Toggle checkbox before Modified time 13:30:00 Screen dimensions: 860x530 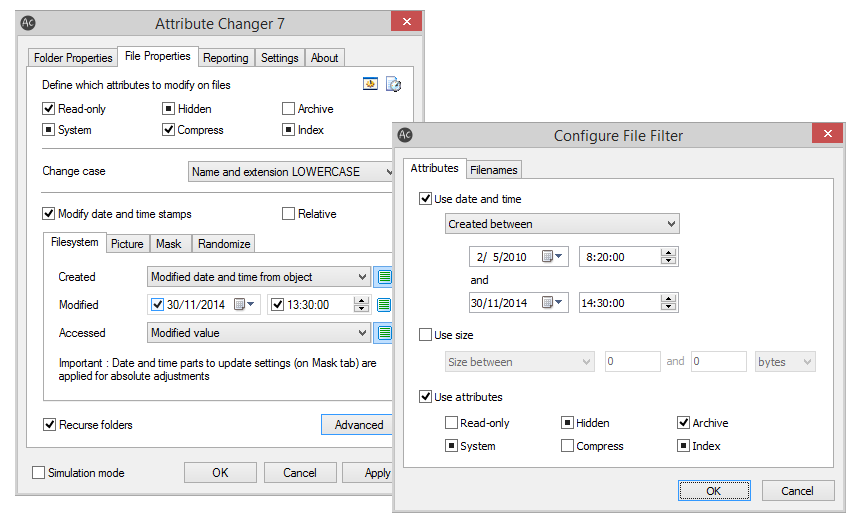pos(278,305)
